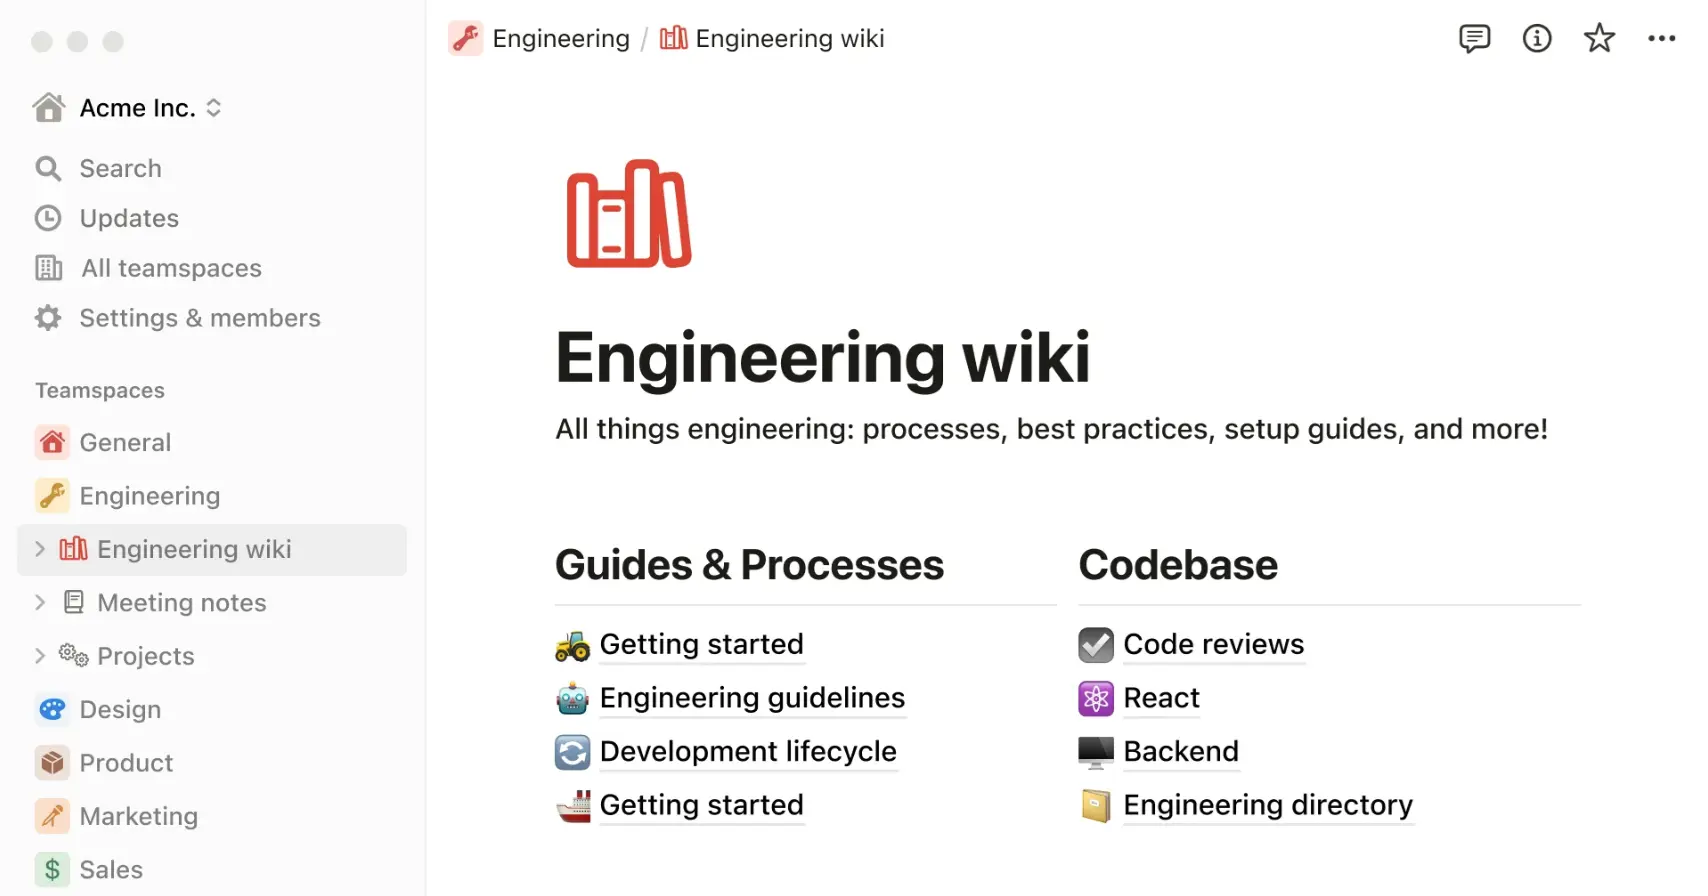Open the Engineering directory page
Screen dimensions: 1708x896
click(1267, 805)
